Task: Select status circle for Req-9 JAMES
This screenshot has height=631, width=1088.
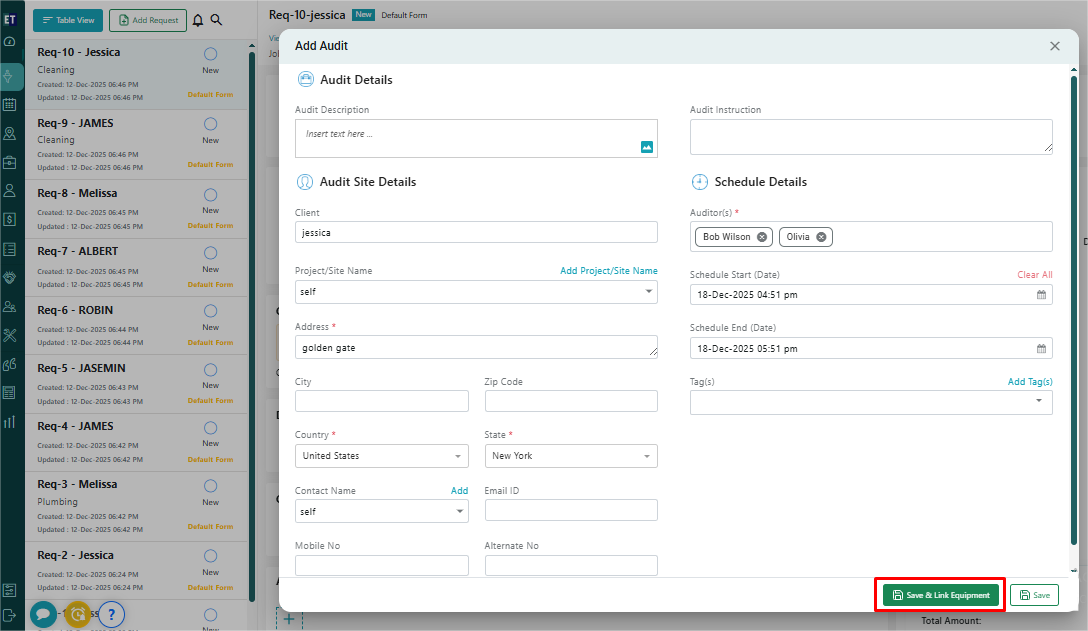Action: click(x=210, y=124)
